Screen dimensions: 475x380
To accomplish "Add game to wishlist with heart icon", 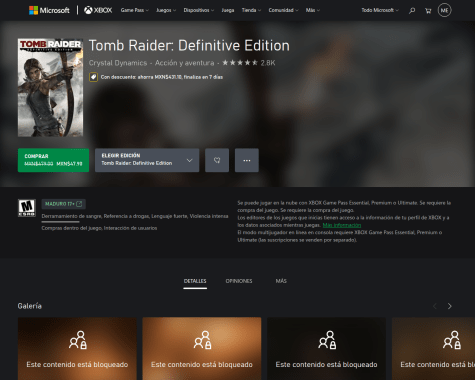I will 217,160.
